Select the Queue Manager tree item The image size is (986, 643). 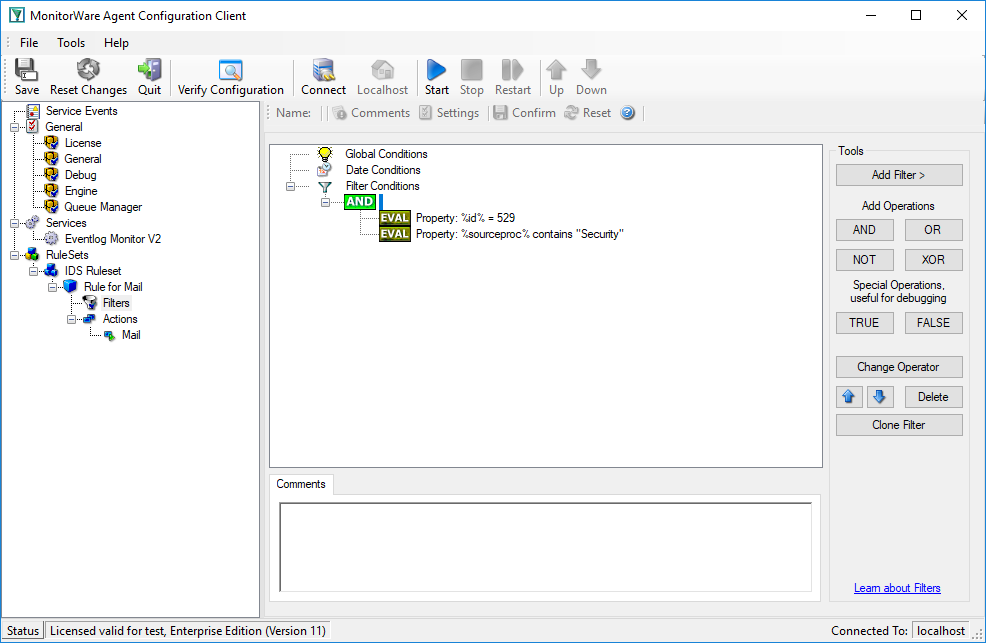pos(103,207)
